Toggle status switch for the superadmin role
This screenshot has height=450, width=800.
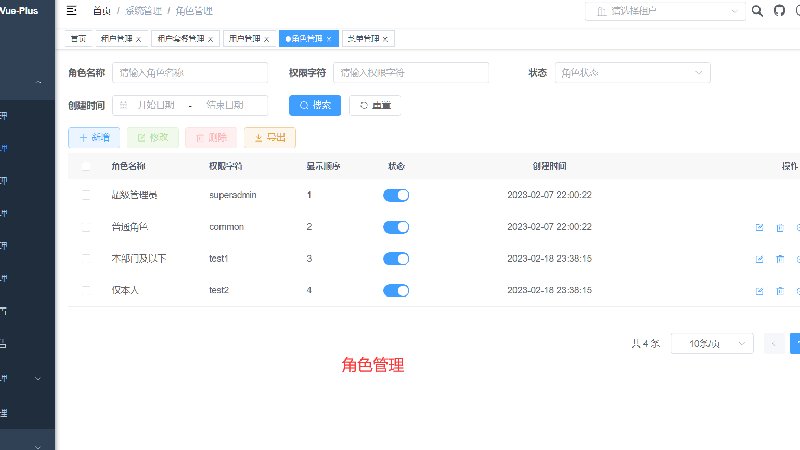coord(396,195)
